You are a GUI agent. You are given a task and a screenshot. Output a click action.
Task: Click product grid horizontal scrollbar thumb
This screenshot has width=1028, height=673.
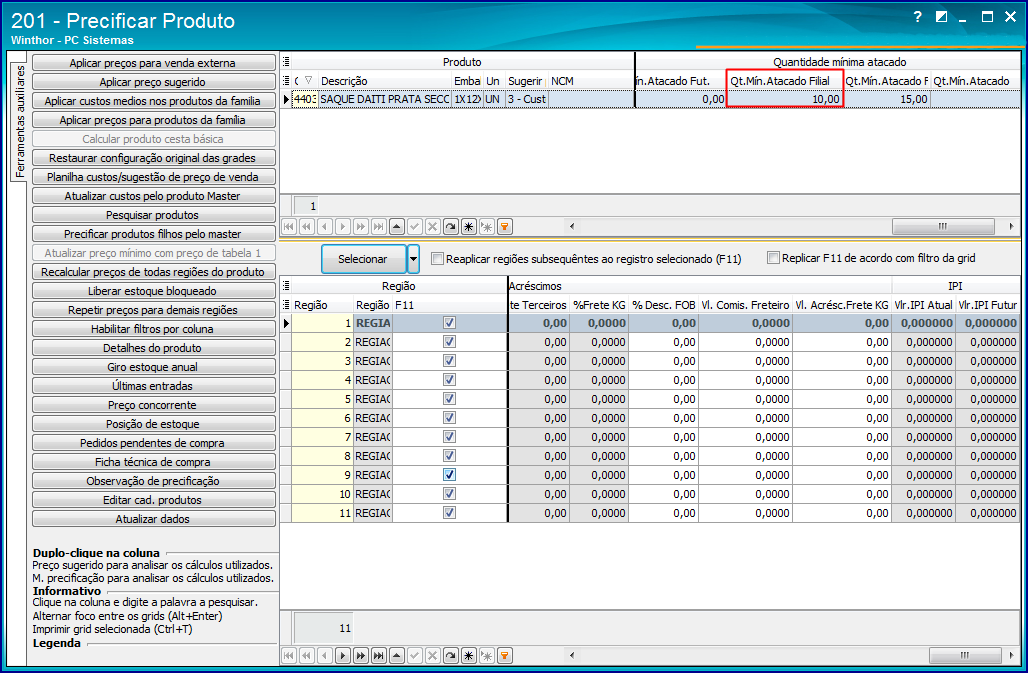[942, 227]
